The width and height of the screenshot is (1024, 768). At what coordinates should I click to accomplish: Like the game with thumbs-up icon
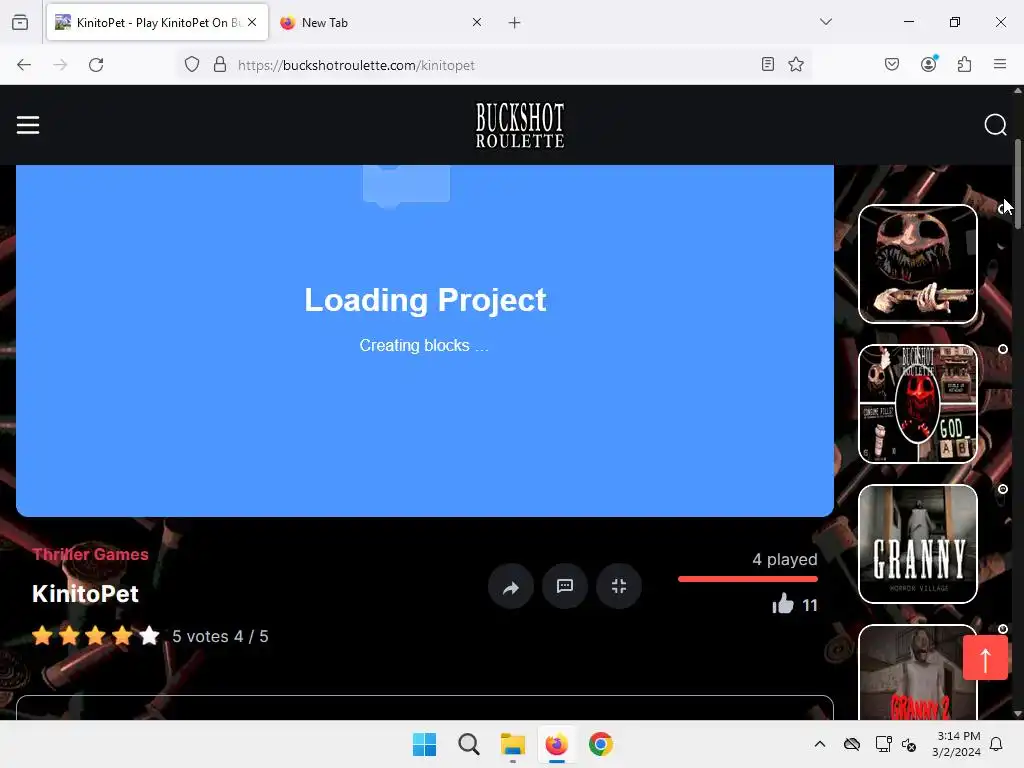point(783,604)
